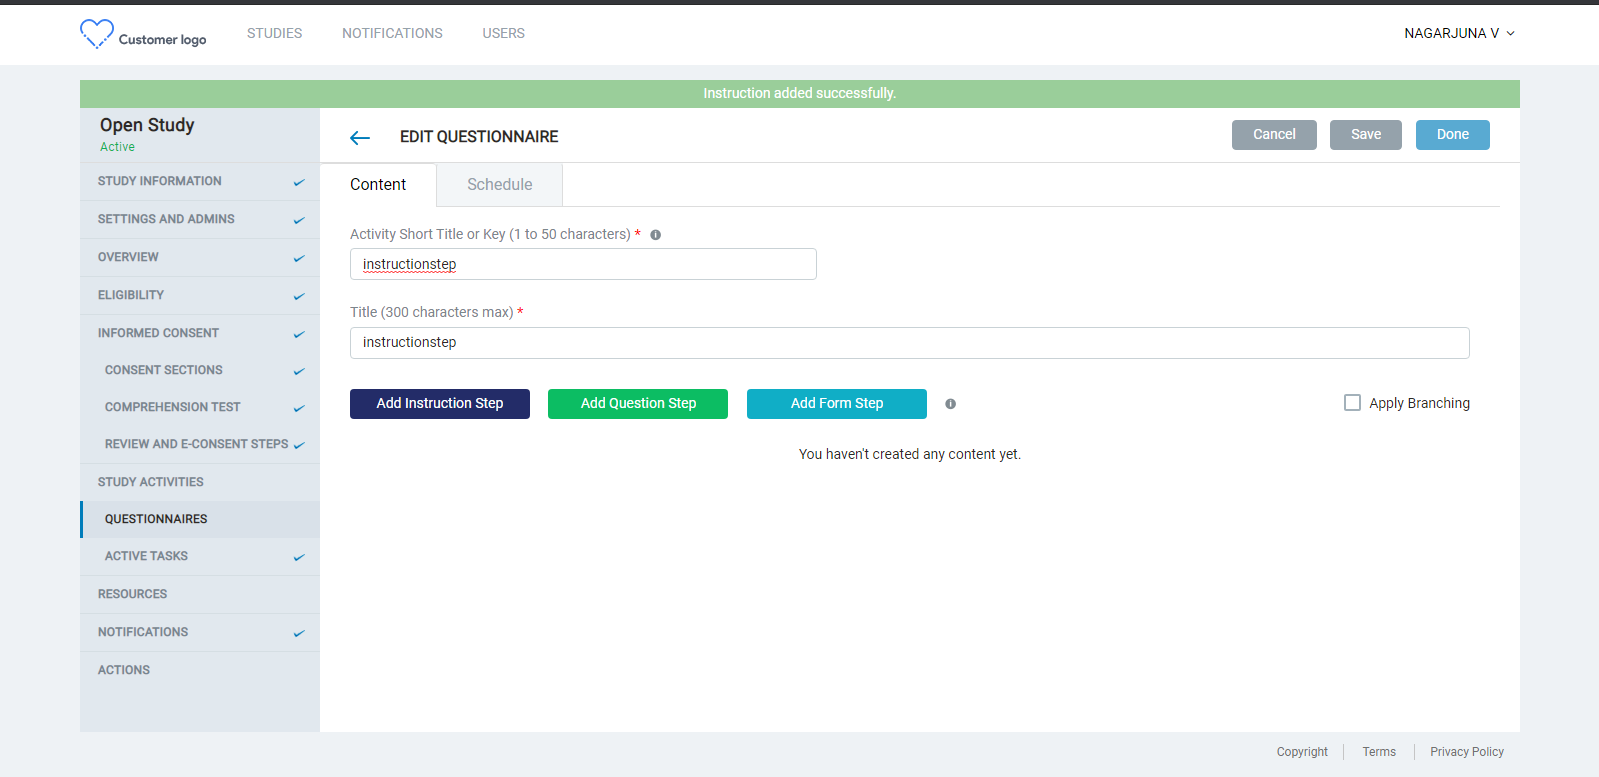Click info icon next to Activity Short Title
The width and height of the screenshot is (1599, 777).
click(x=656, y=235)
